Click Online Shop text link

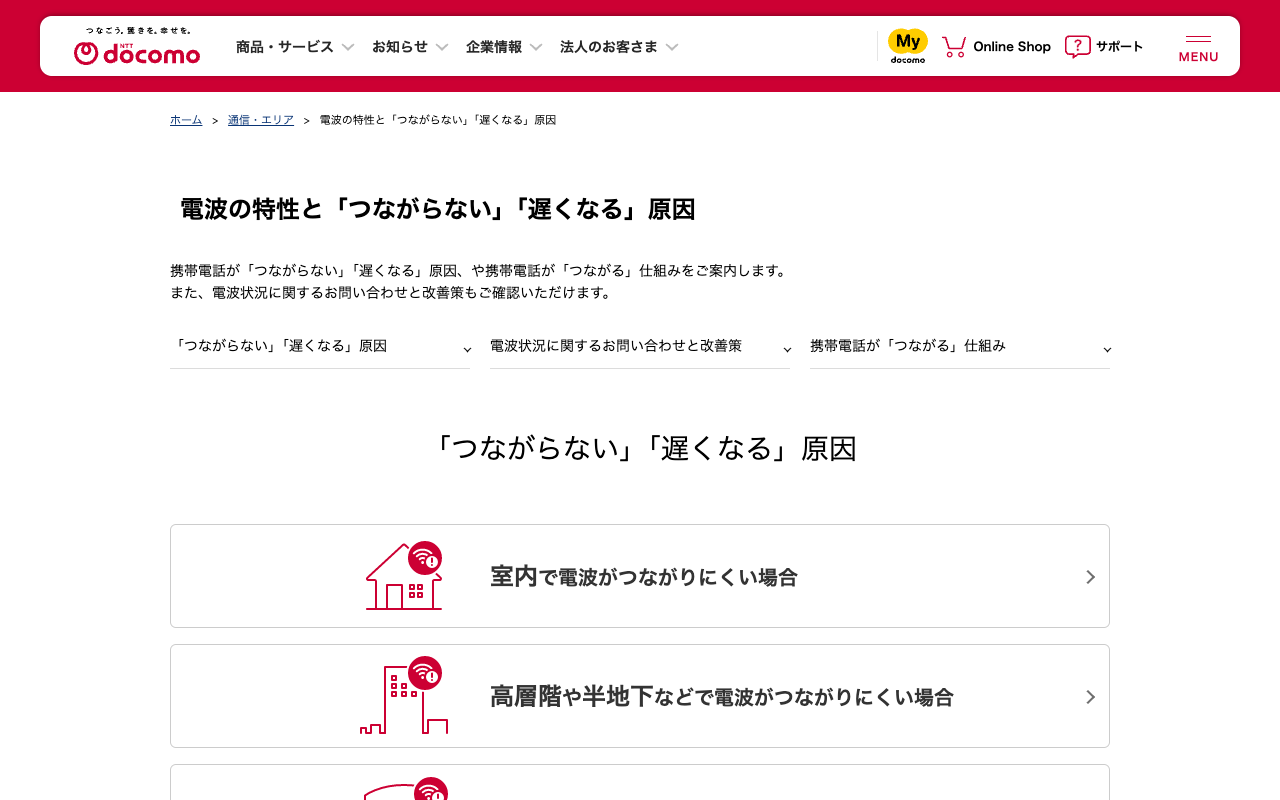pos(1012,46)
